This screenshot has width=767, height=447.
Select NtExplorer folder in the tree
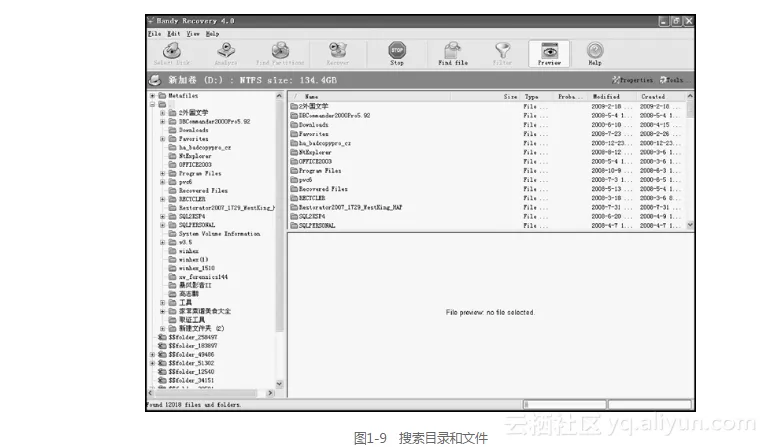195,156
